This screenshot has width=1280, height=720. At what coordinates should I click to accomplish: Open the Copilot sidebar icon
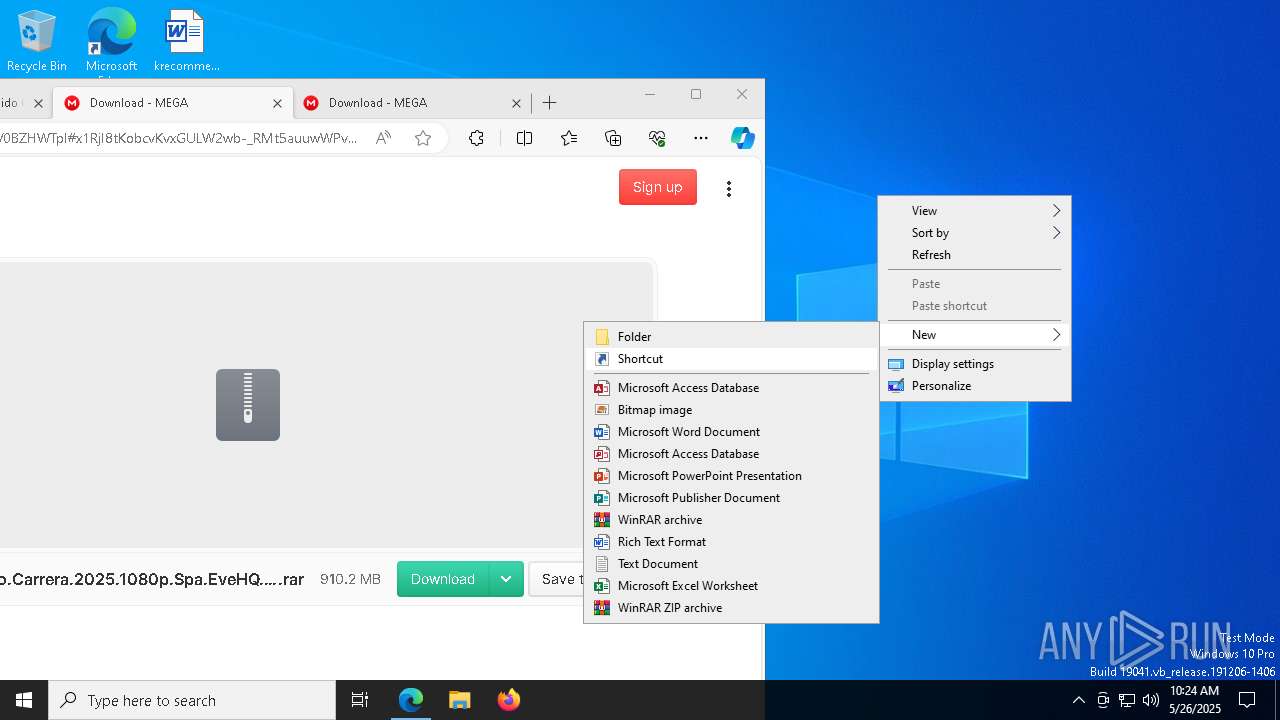(x=742, y=138)
